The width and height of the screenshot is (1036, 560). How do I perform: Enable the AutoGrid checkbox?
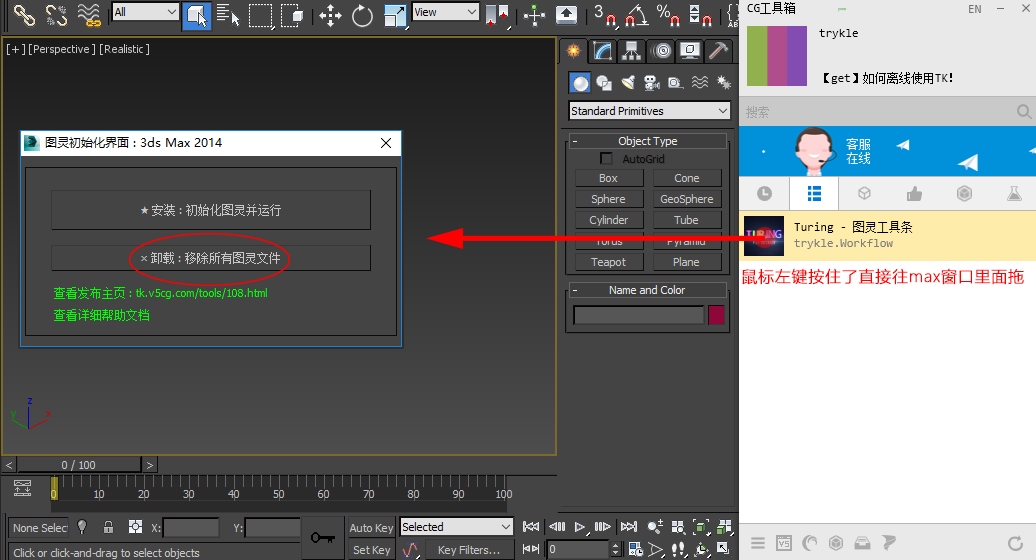(606, 158)
